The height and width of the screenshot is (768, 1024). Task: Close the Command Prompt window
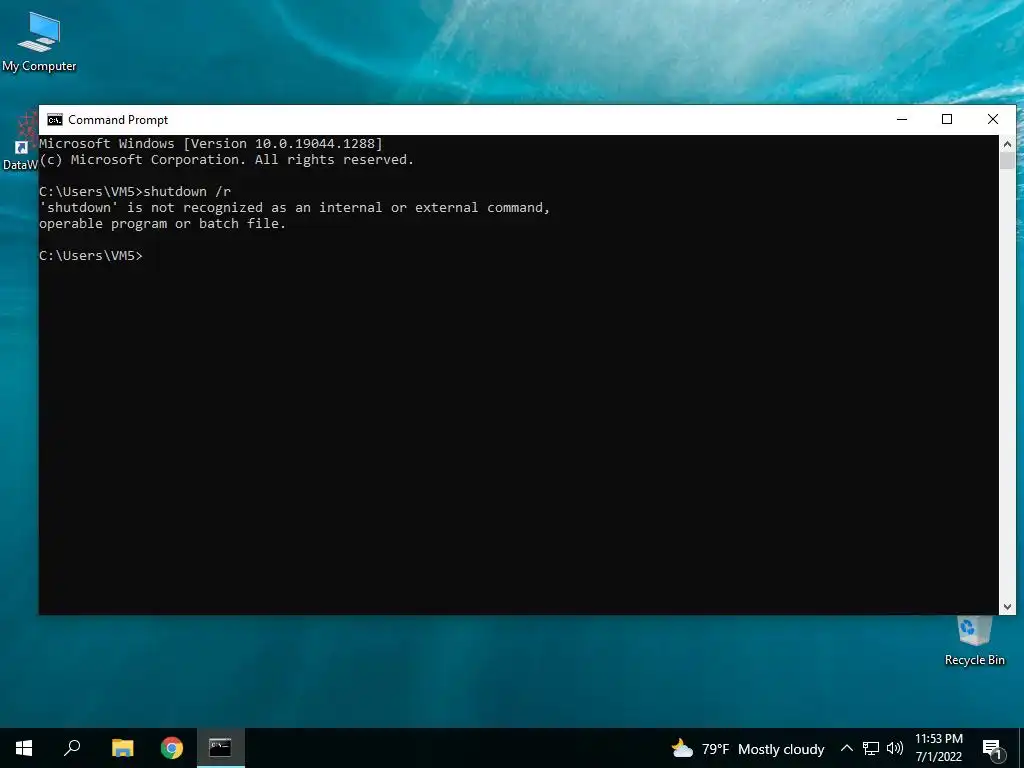click(x=993, y=120)
